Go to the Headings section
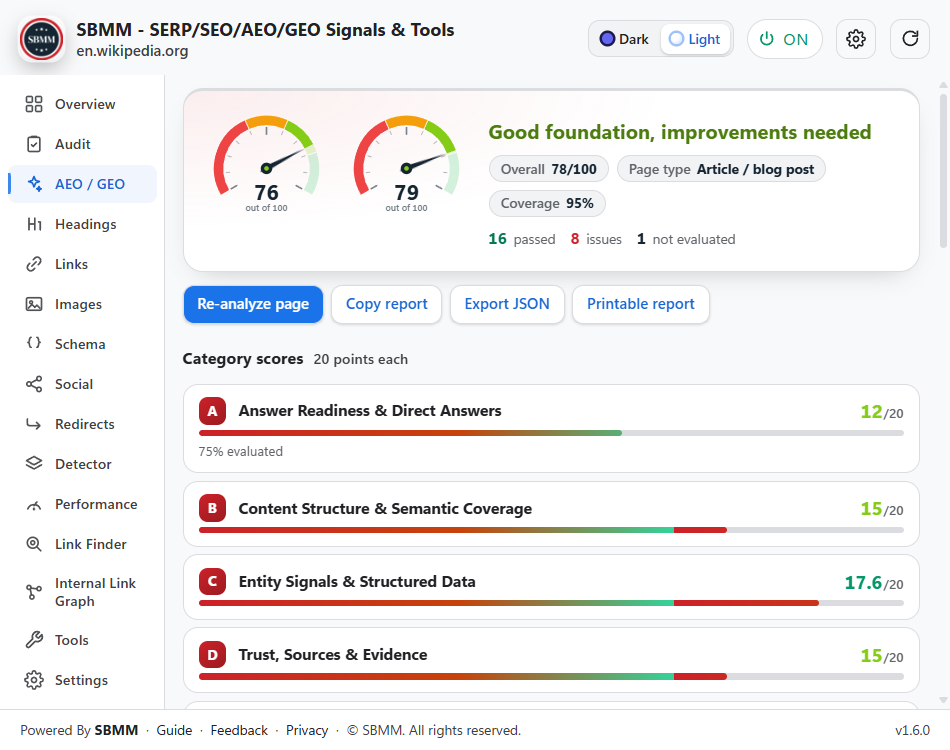 coord(82,224)
